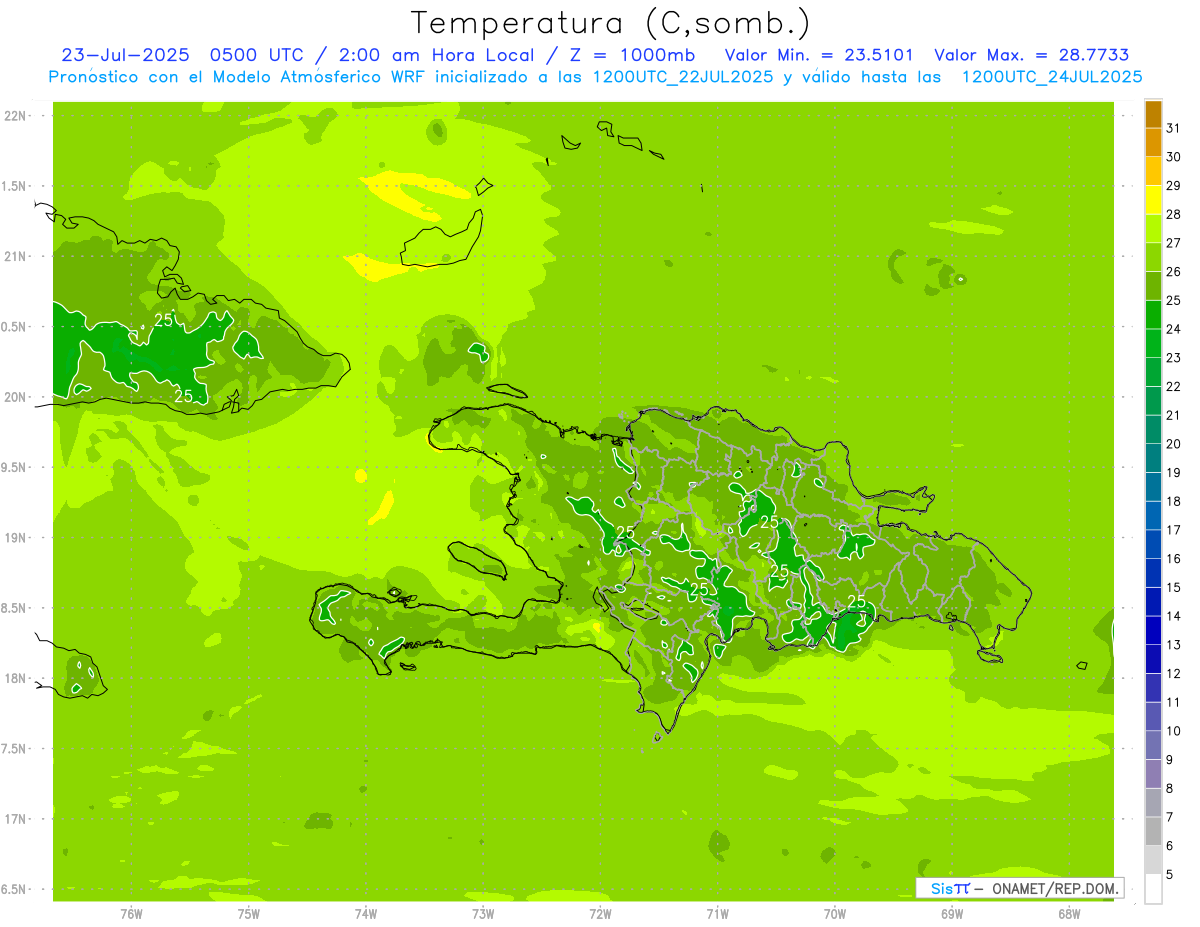Click the legend value "21"
1200x927 pixels.
pyautogui.click(x=1173, y=415)
